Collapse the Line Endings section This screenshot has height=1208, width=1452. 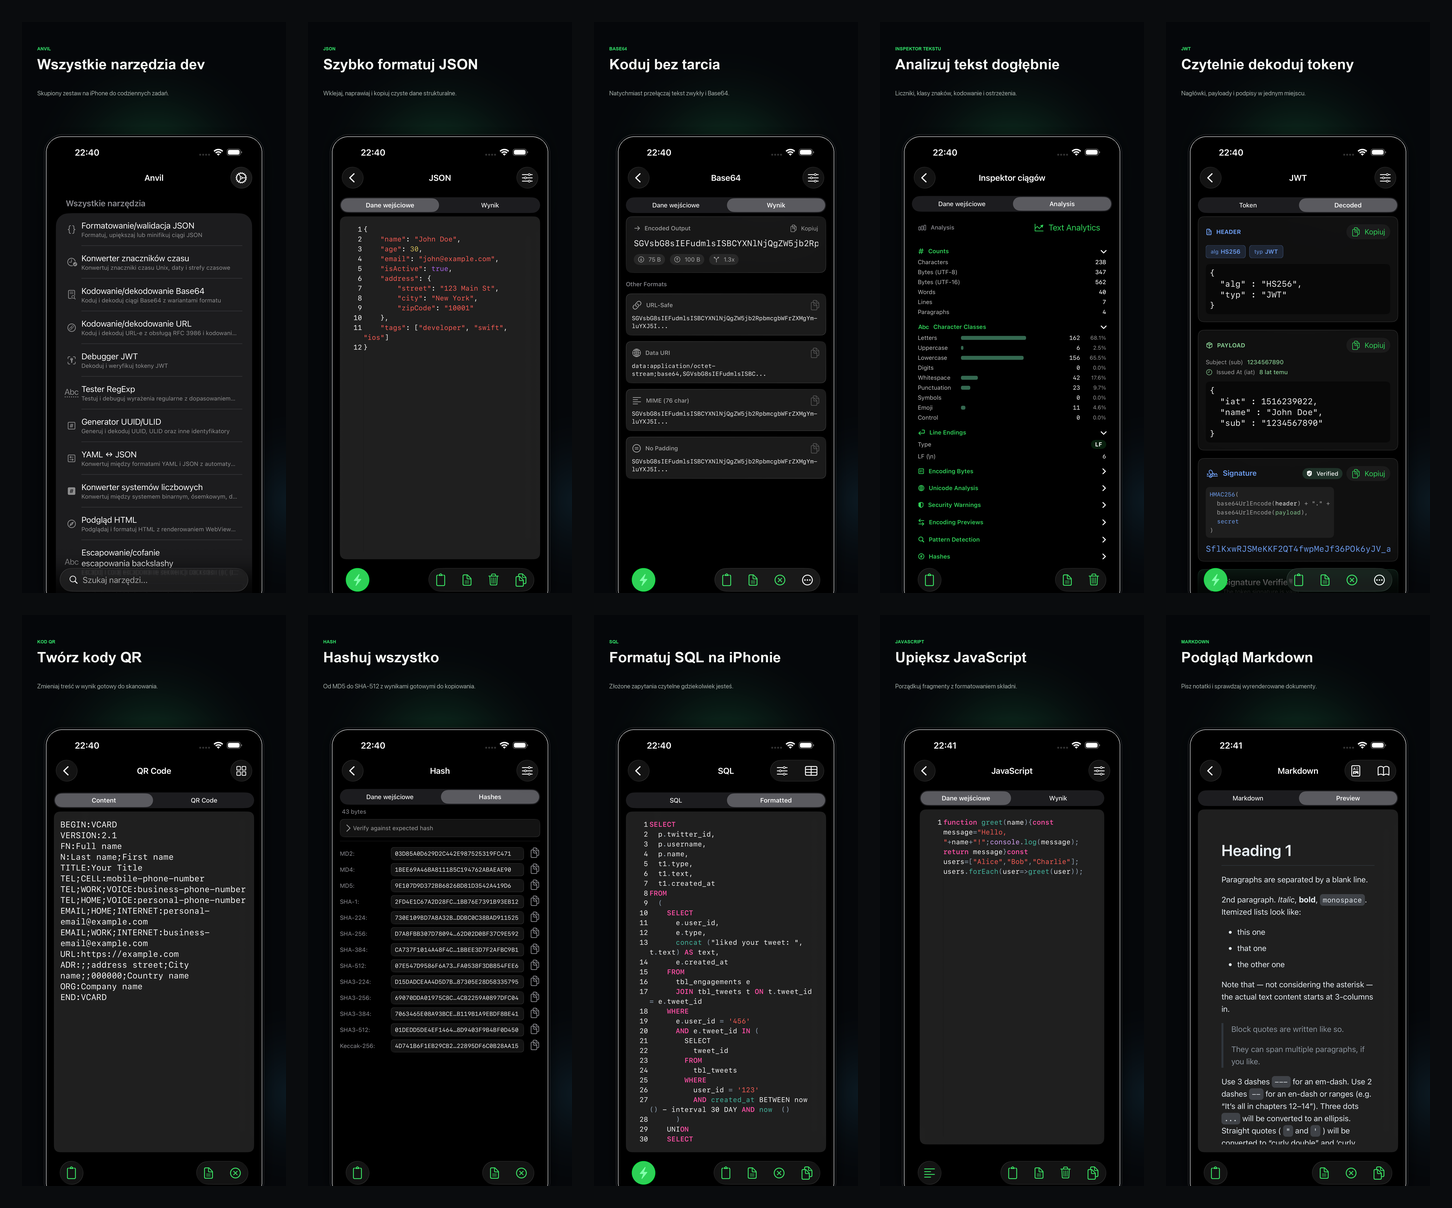tap(1103, 433)
